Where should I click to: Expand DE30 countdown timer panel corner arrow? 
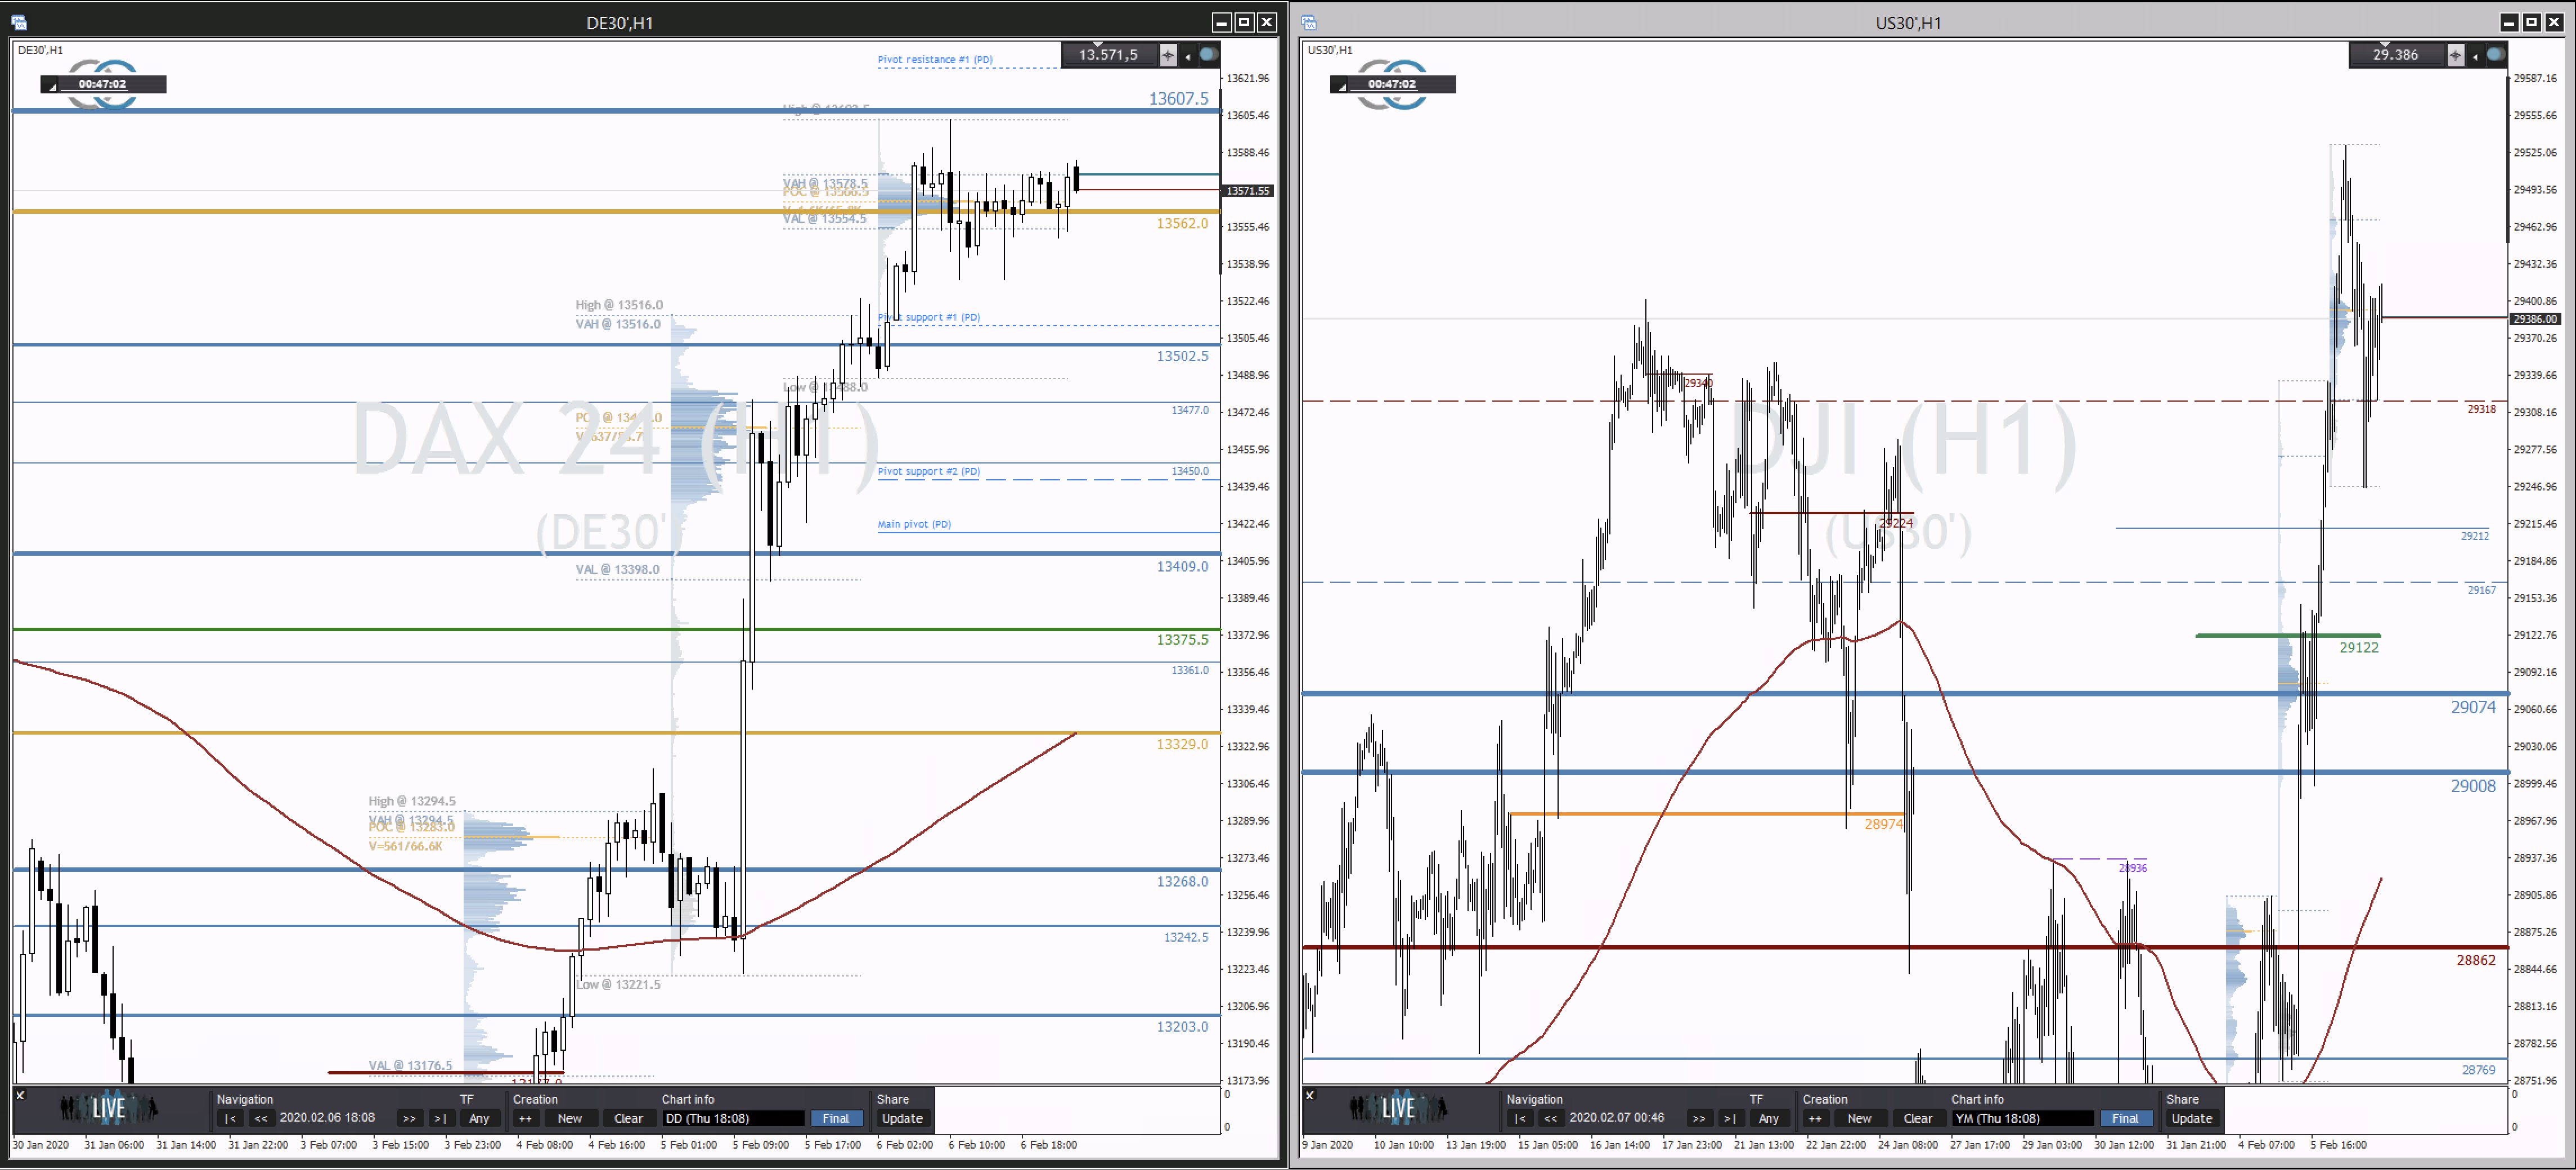click(53, 87)
